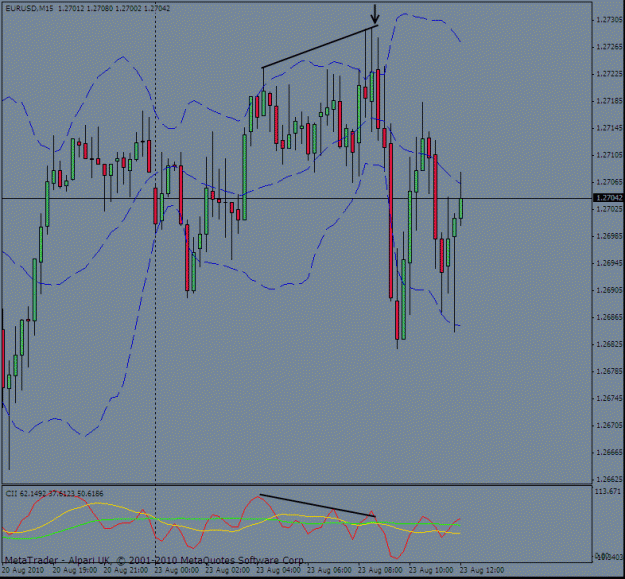
Task: Click price axis label 1.27305
Action: [x=609, y=20]
